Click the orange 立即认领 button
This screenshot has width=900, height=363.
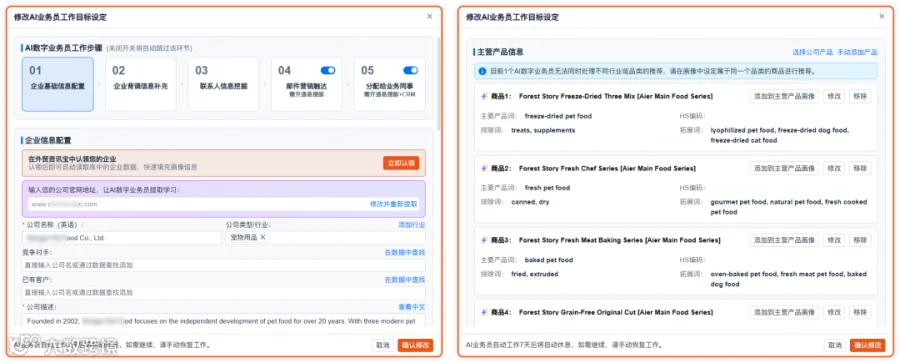401,163
